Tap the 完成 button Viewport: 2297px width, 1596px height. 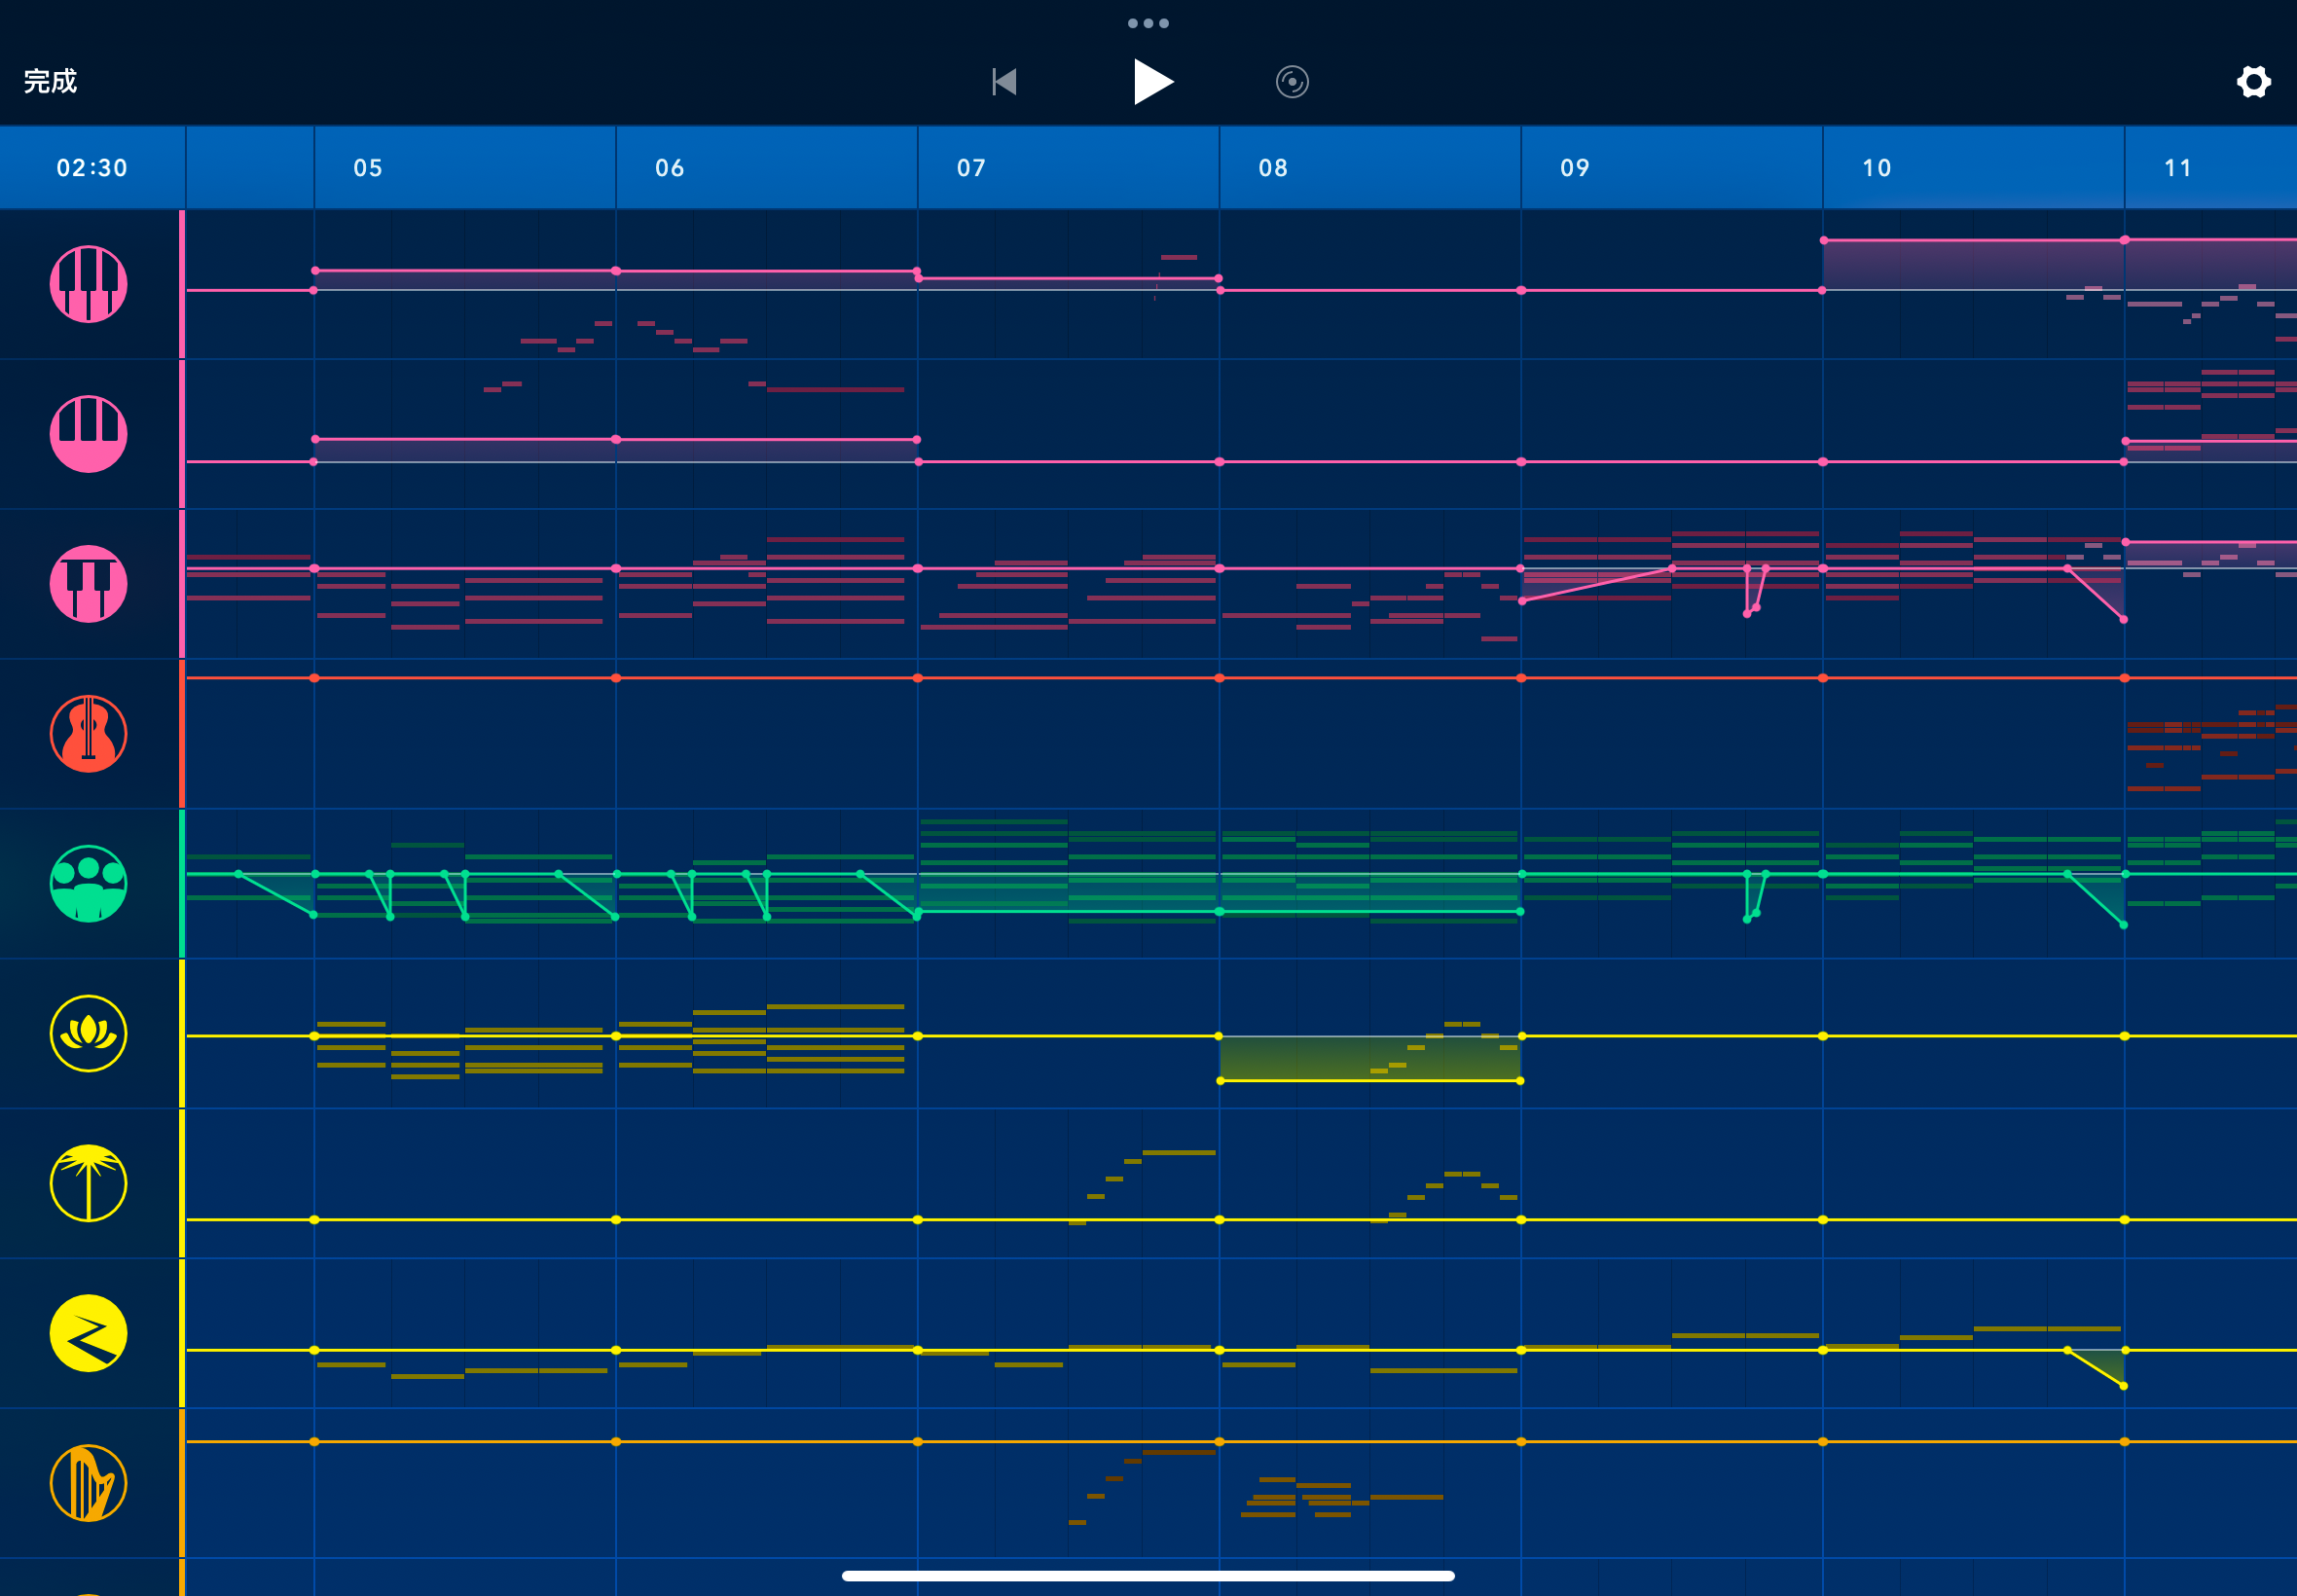(x=50, y=81)
